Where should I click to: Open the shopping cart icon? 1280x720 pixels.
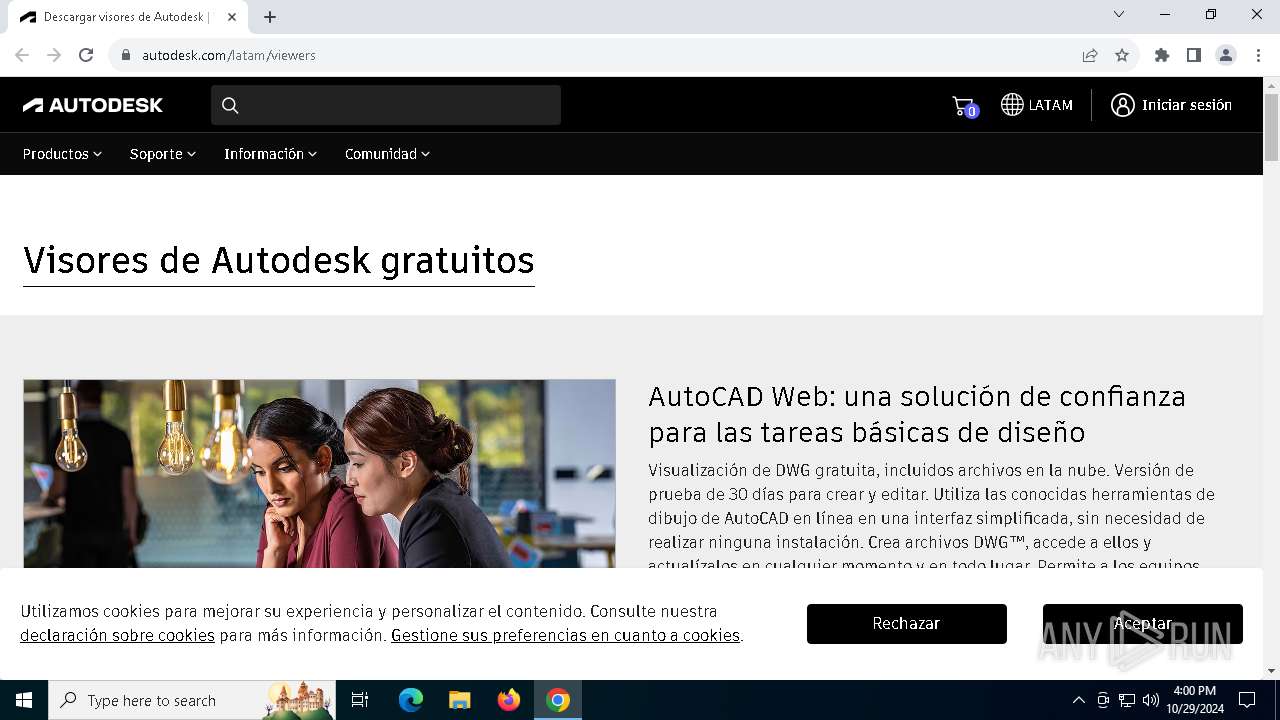click(963, 105)
